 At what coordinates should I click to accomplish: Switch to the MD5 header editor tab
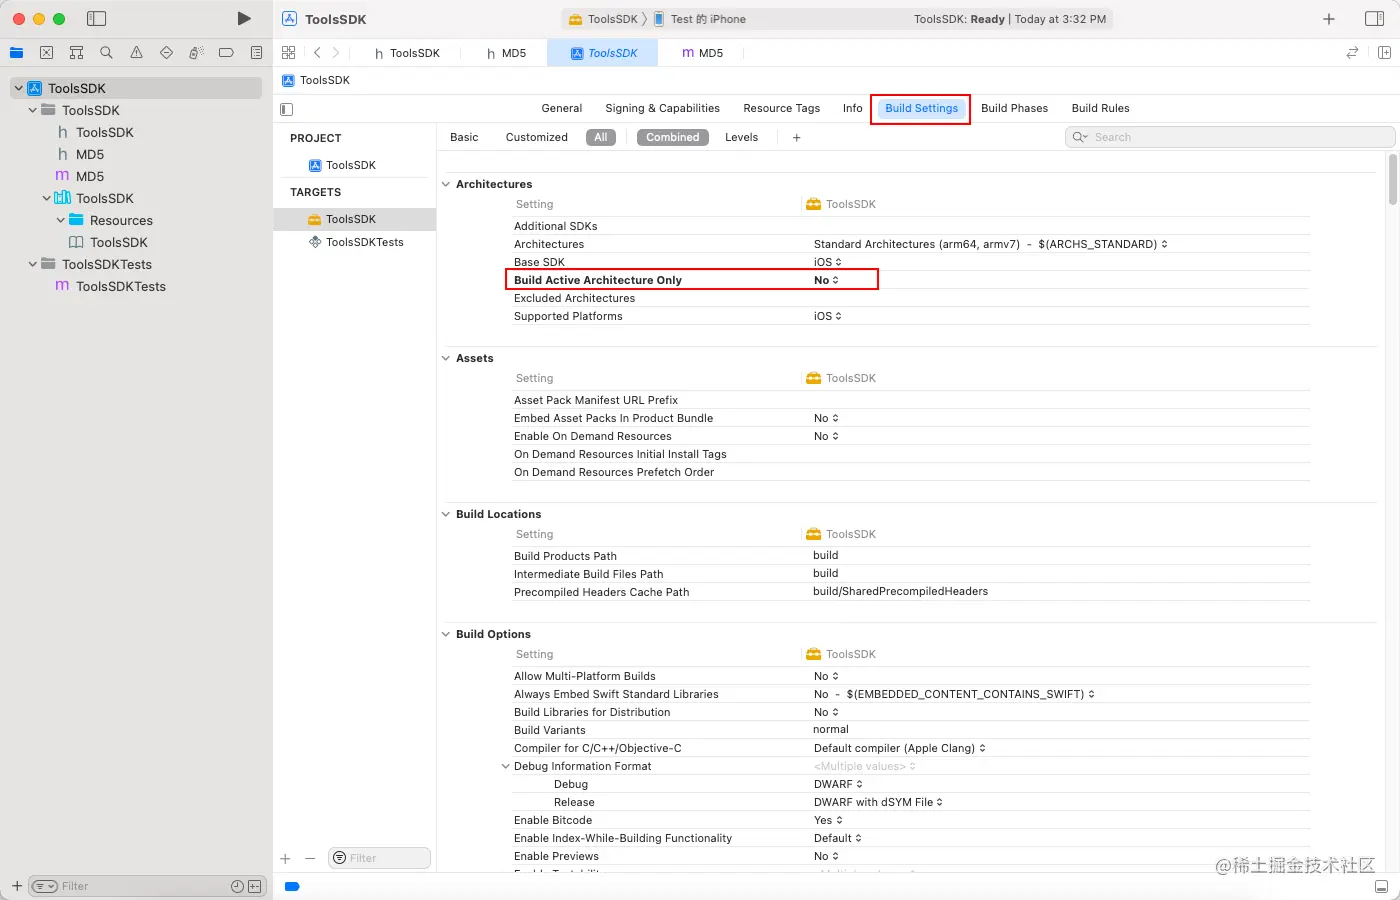tap(506, 53)
